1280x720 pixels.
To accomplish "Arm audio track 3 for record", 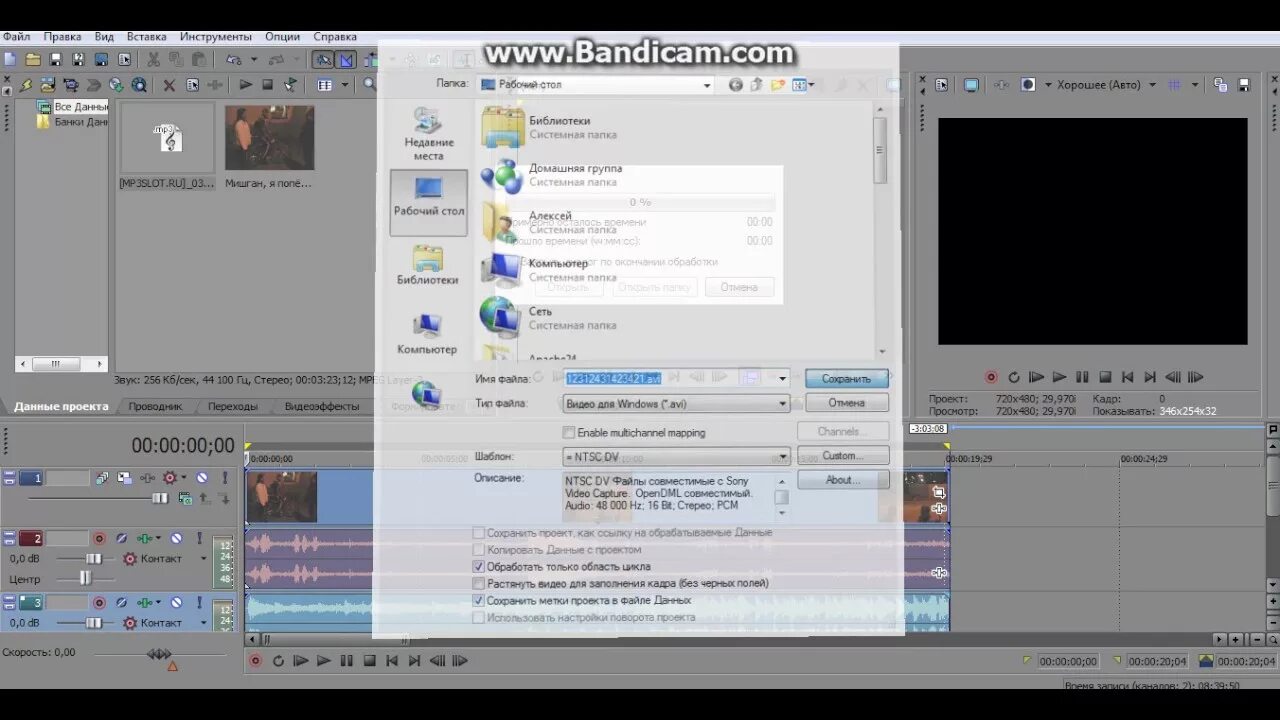I will click(x=99, y=603).
